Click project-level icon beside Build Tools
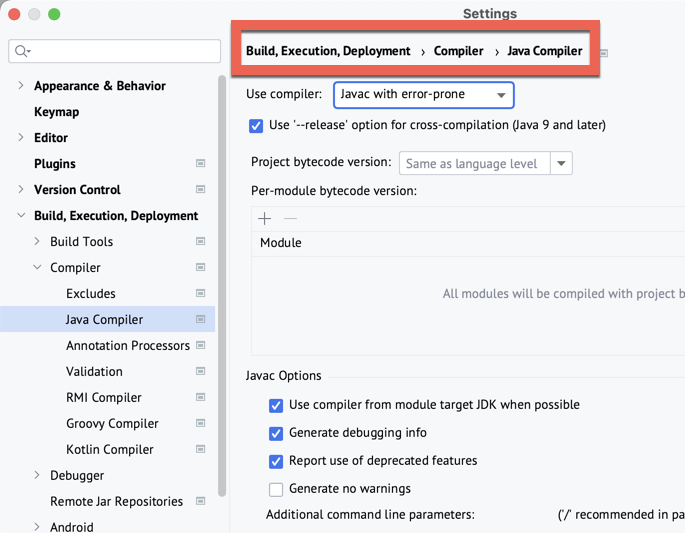 point(201,241)
